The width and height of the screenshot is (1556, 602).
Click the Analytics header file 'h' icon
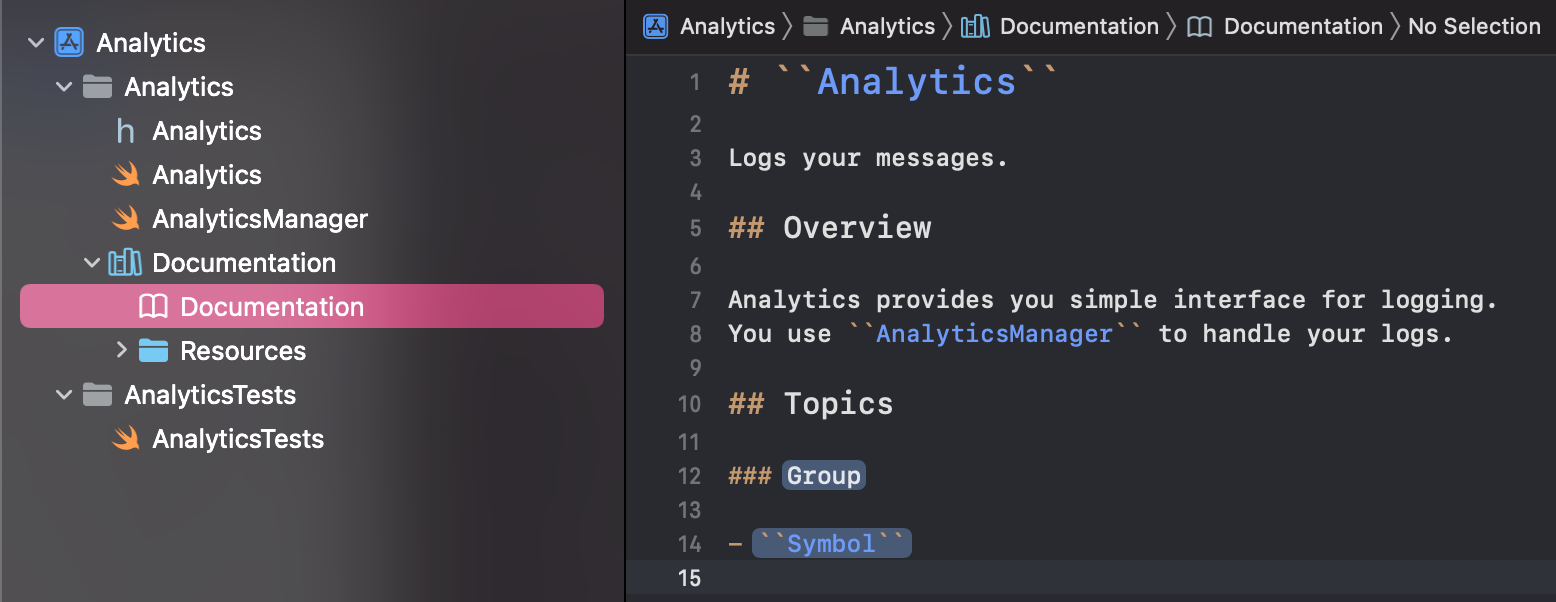(x=125, y=131)
